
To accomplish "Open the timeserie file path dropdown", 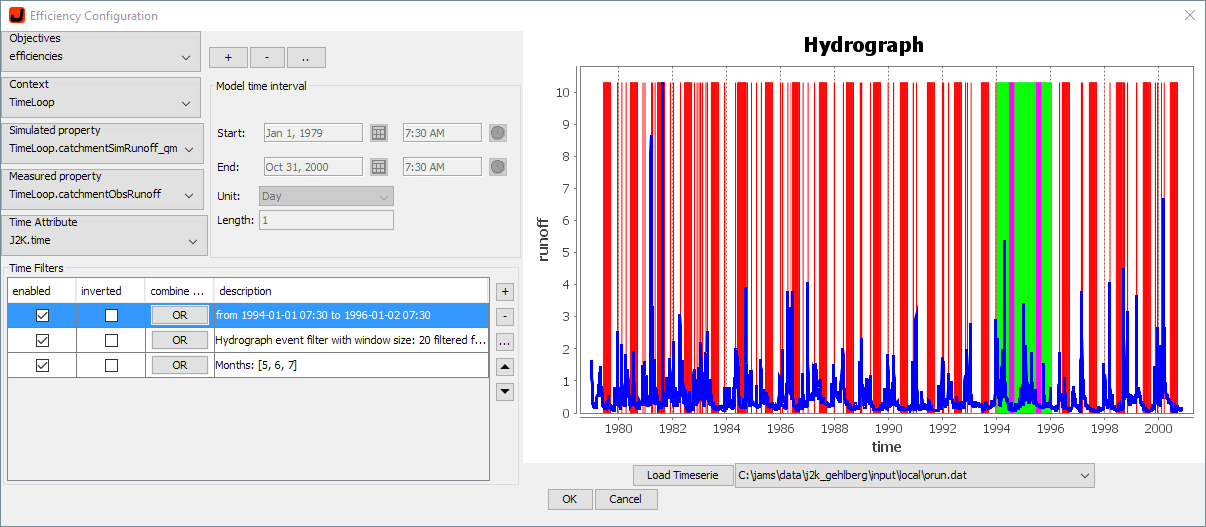I will [x=914, y=476].
